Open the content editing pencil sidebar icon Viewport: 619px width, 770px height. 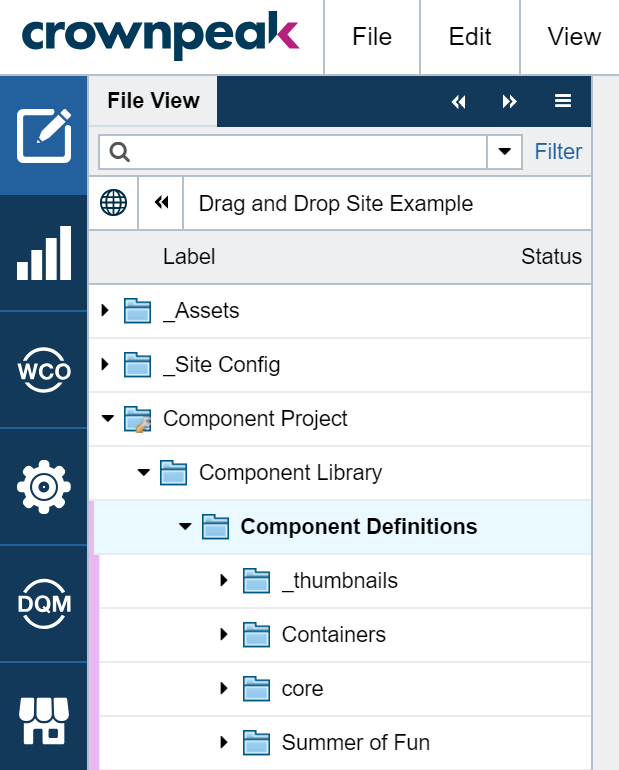(44, 136)
